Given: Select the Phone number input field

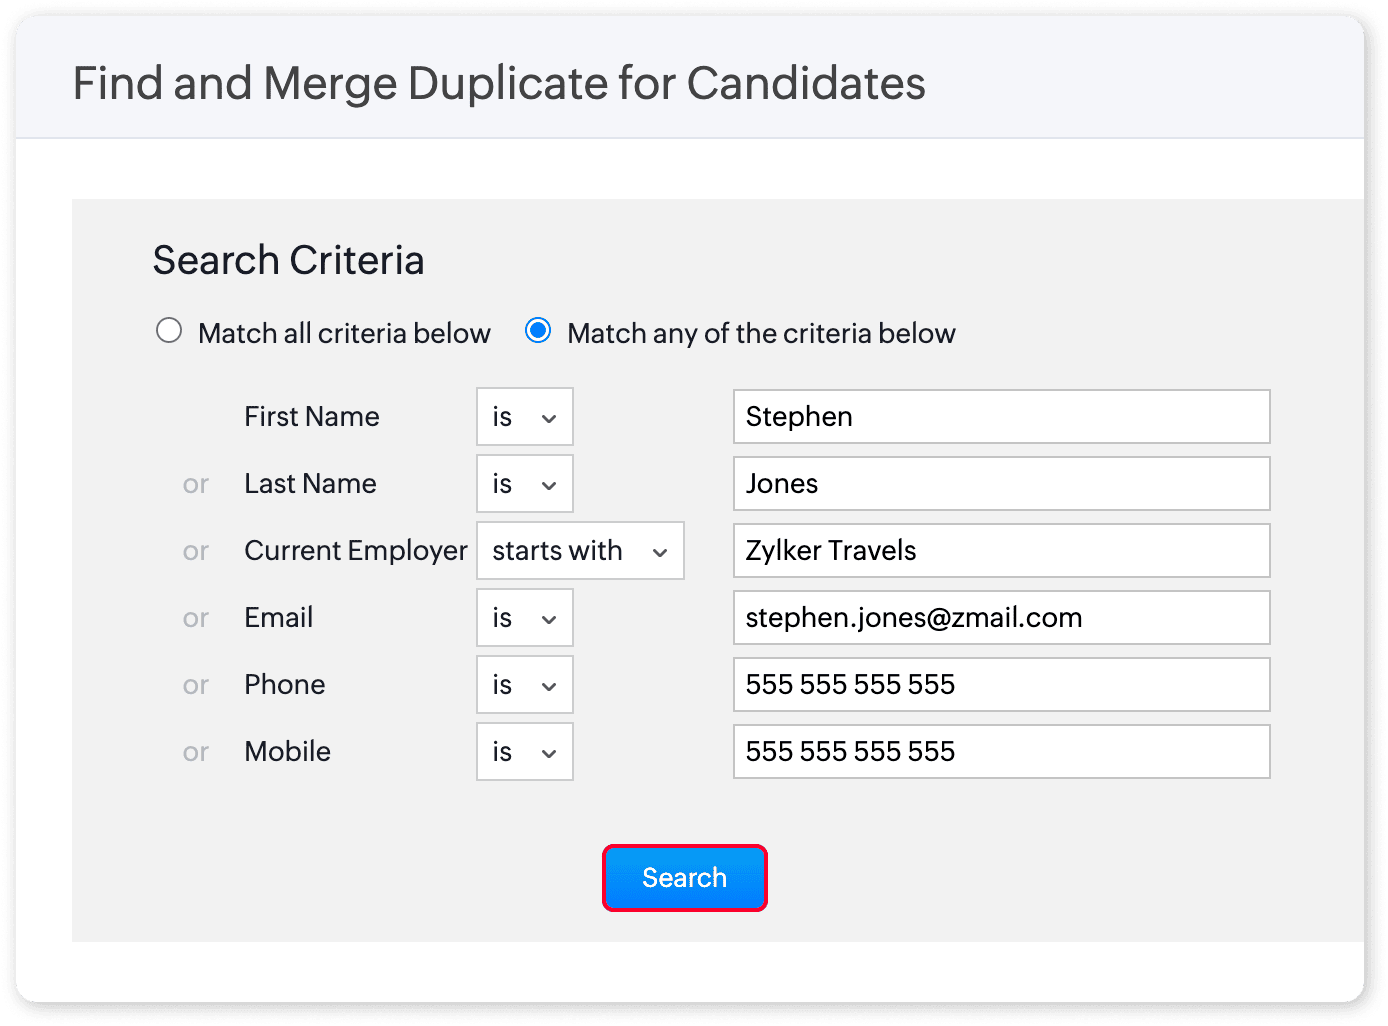Looking at the screenshot, I should click(1000, 684).
